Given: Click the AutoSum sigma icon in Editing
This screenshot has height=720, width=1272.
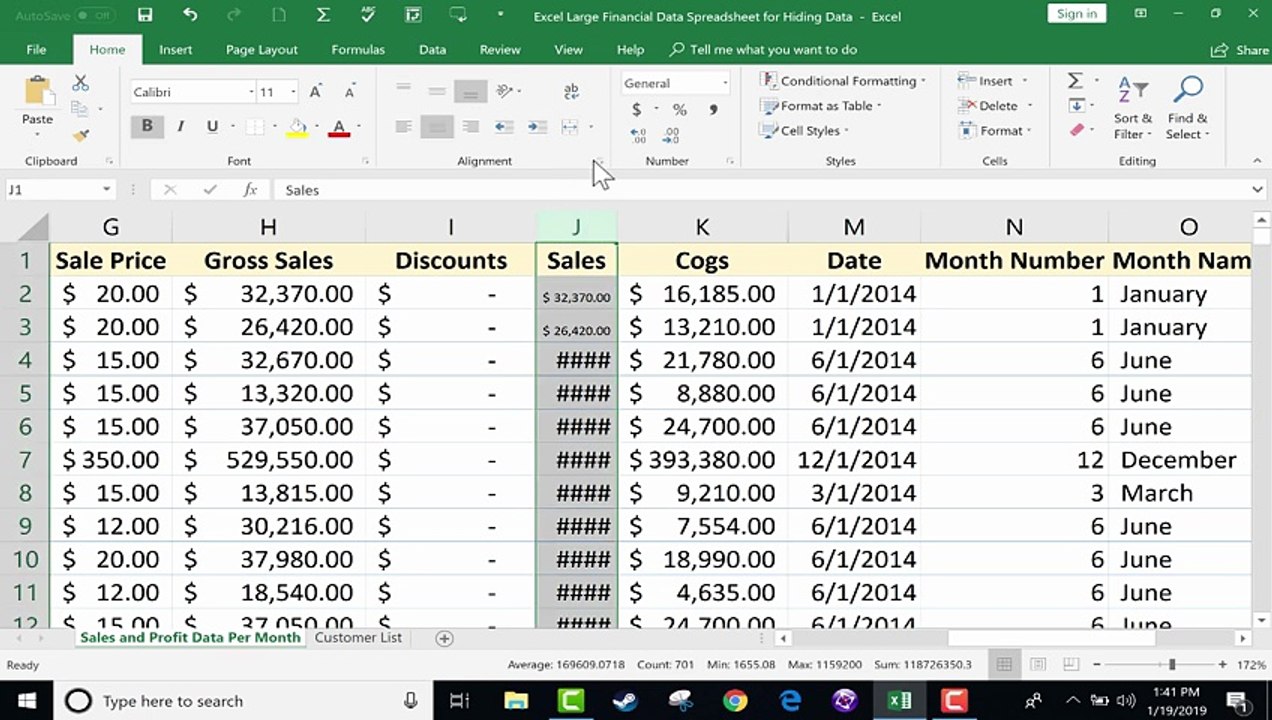Looking at the screenshot, I should coord(1076,81).
